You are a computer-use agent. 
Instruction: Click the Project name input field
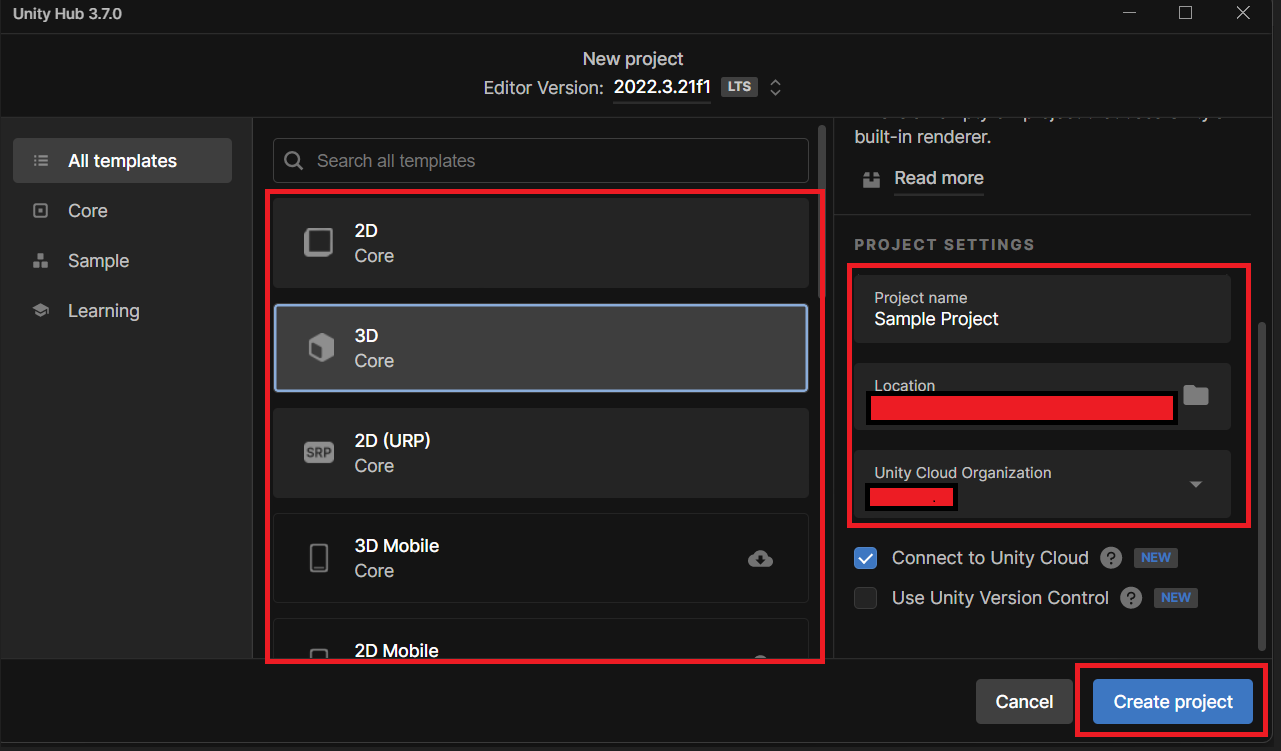tap(1040, 319)
